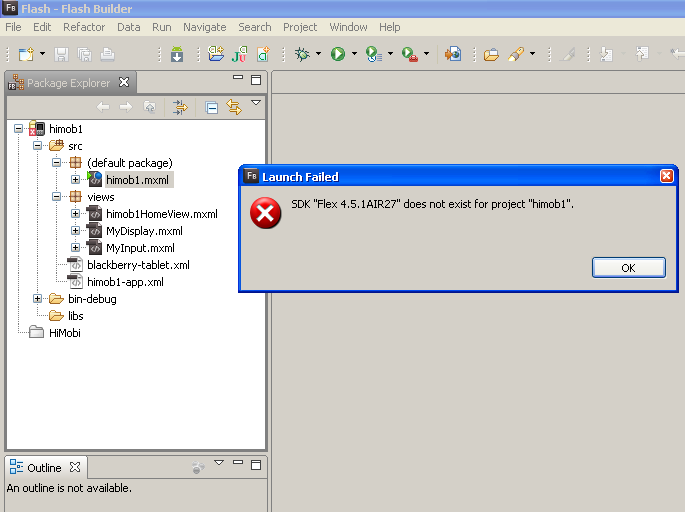This screenshot has height=523, width=685.
Task: Click the Search flashlight toolbar icon
Action: (516, 54)
